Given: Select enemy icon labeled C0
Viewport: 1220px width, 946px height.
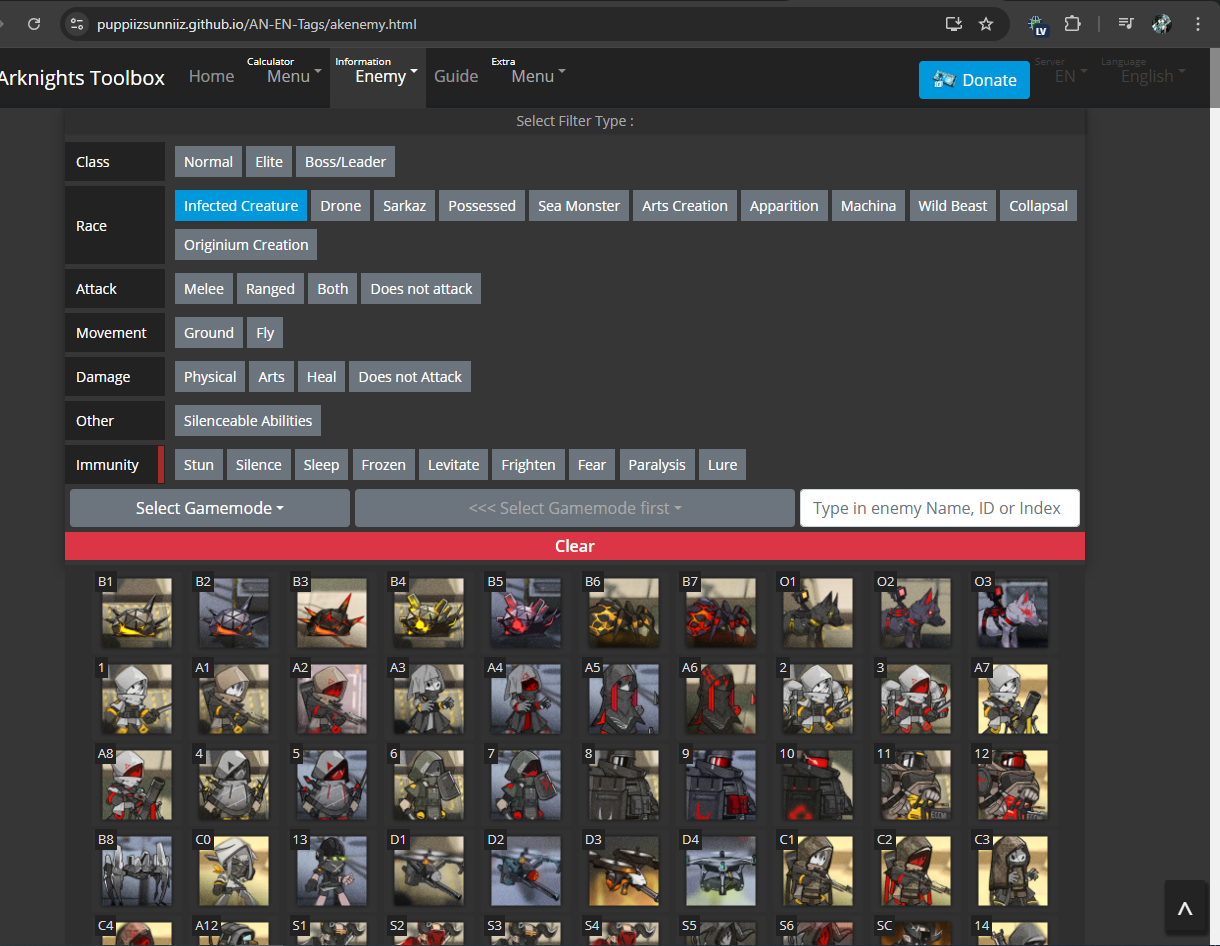Looking at the screenshot, I should tap(234, 871).
